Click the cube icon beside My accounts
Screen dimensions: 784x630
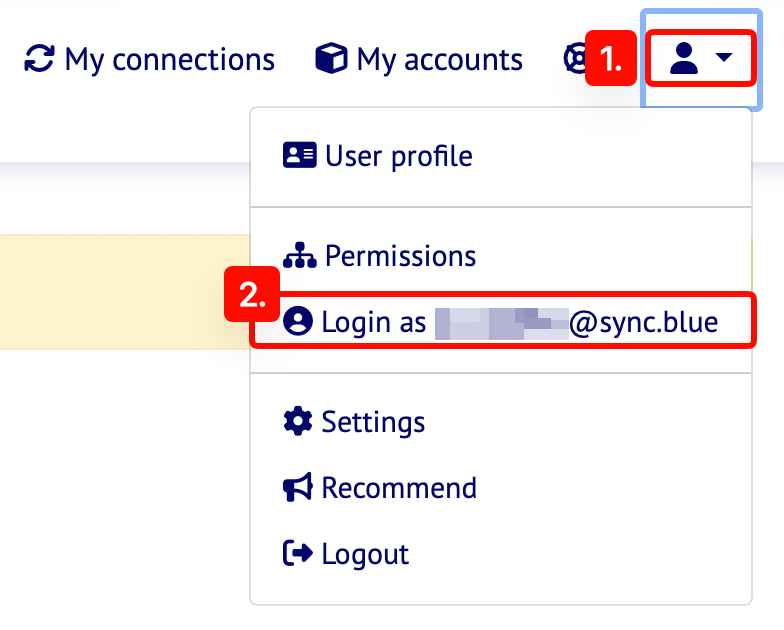pyautogui.click(x=331, y=59)
